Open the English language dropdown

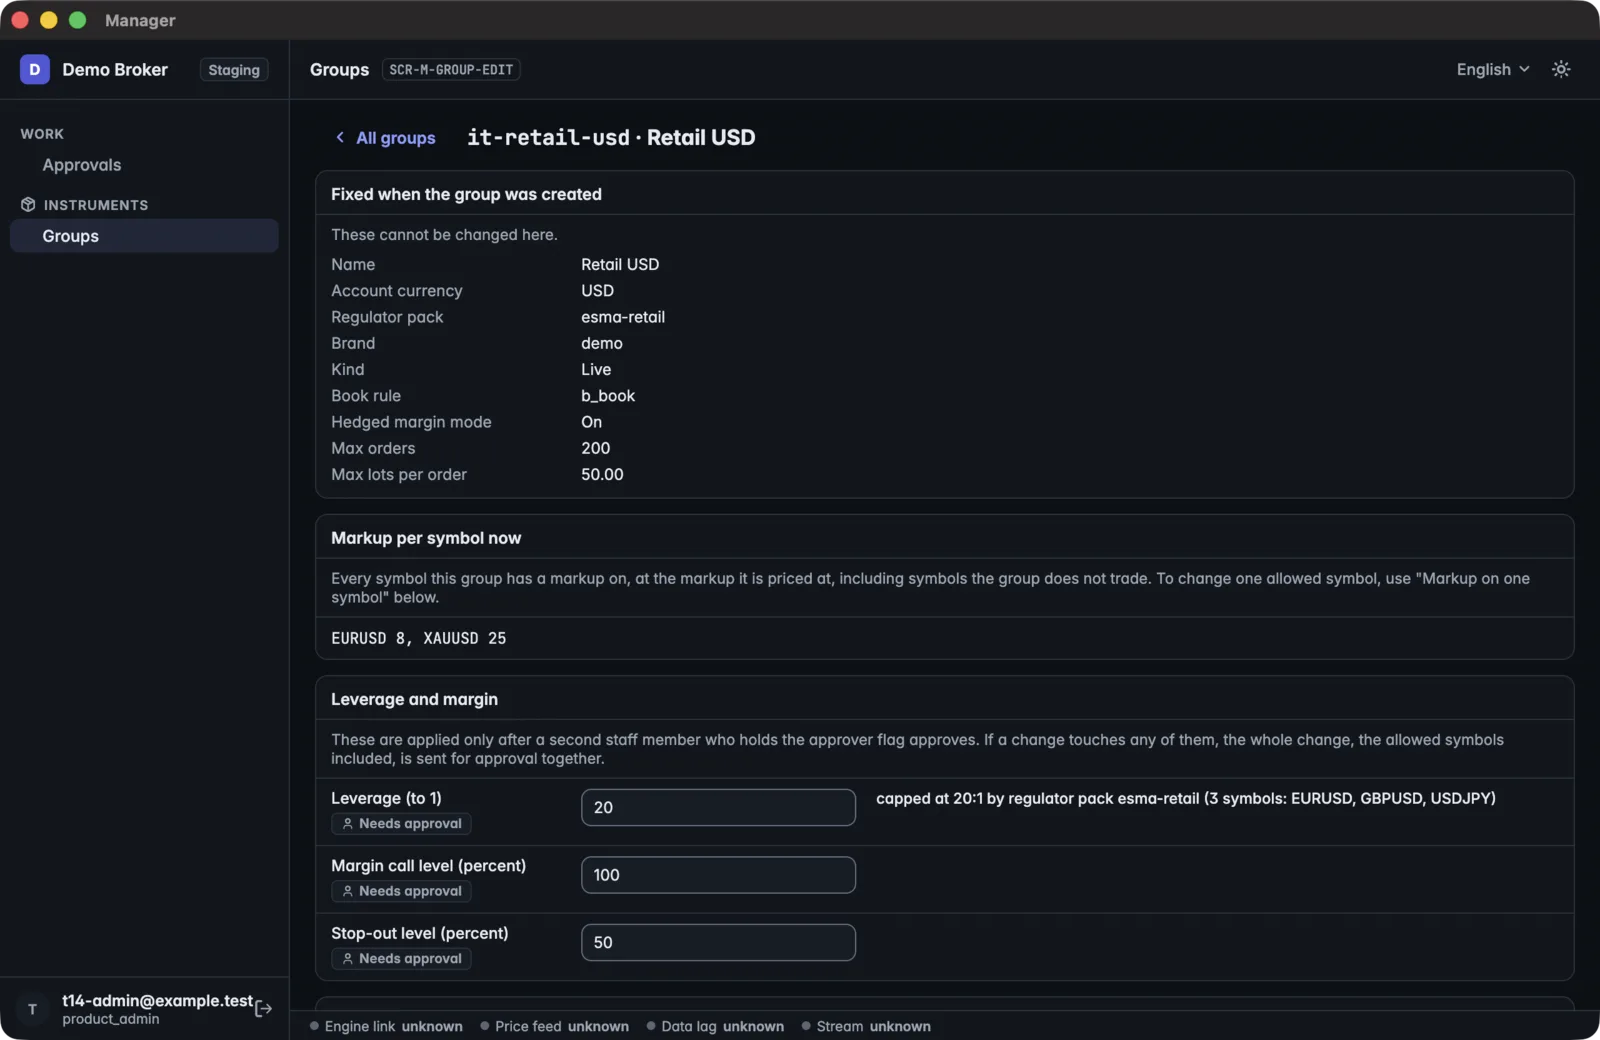1493,69
